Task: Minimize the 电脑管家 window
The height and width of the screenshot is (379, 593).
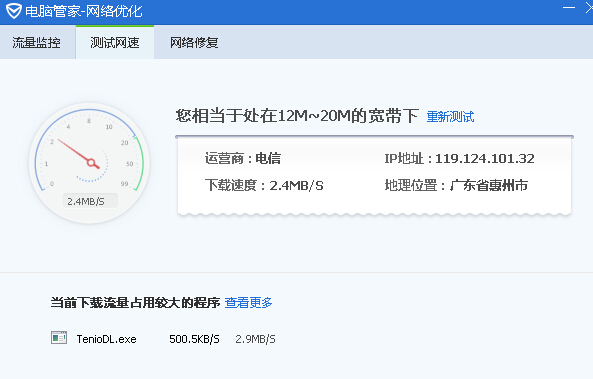Action: point(568,8)
